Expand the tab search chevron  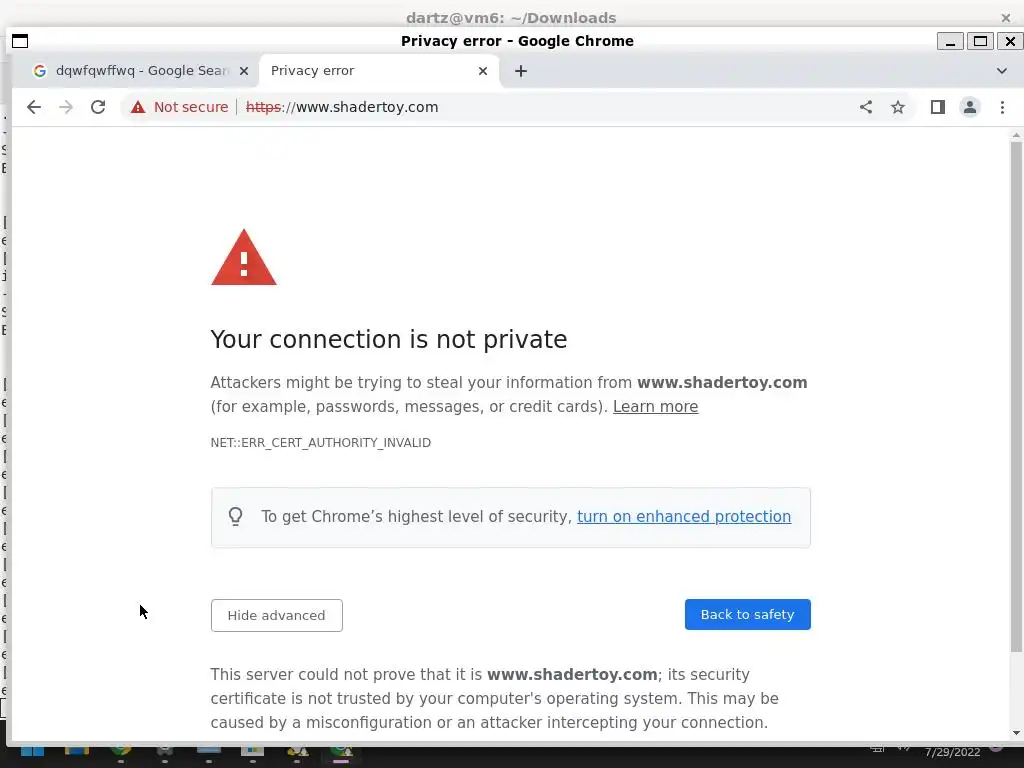[x=1002, y=71]
